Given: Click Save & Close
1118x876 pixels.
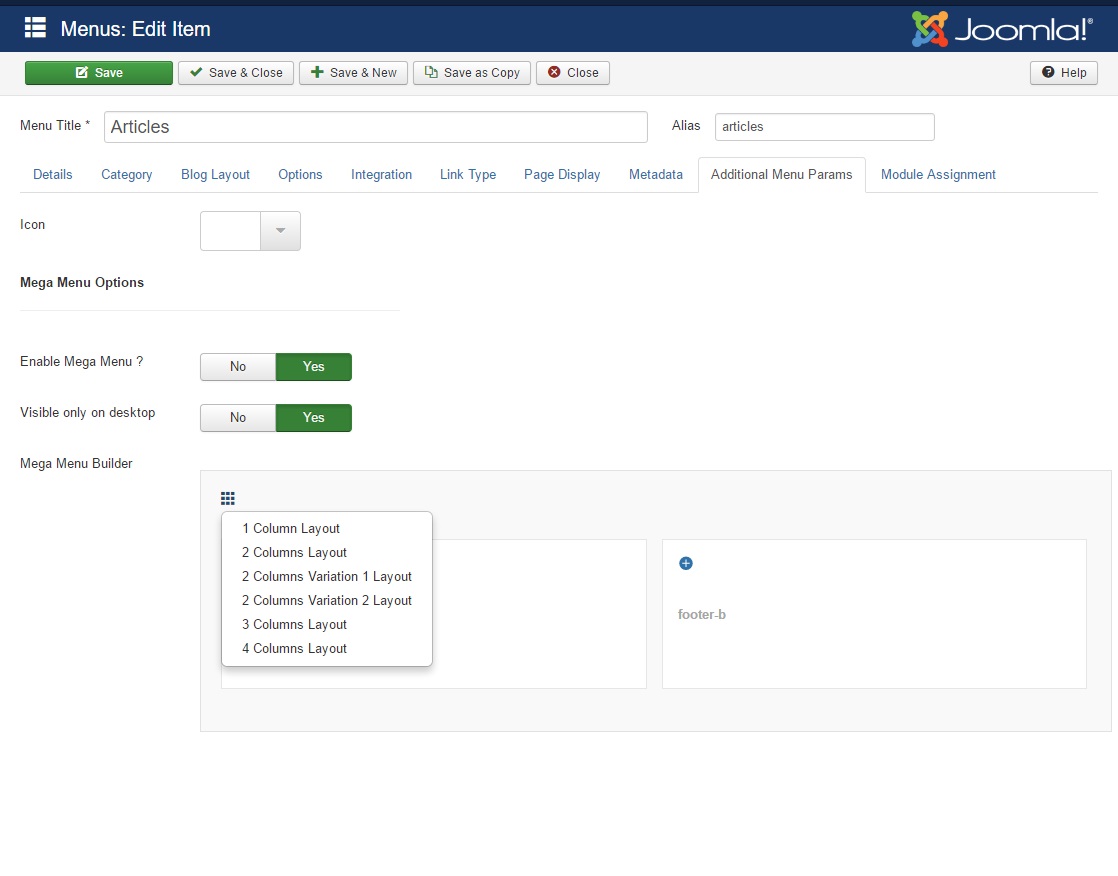Looking at the screenshot, I should coord(236,73).
